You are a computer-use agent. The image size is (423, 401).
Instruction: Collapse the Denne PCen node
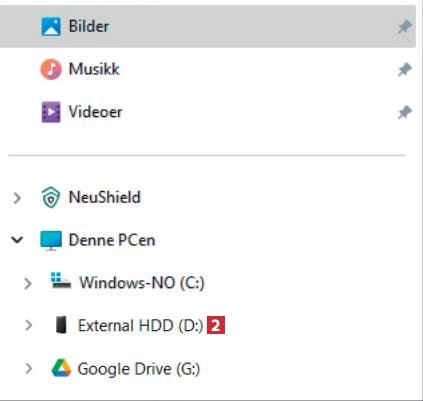pos(17,240)
